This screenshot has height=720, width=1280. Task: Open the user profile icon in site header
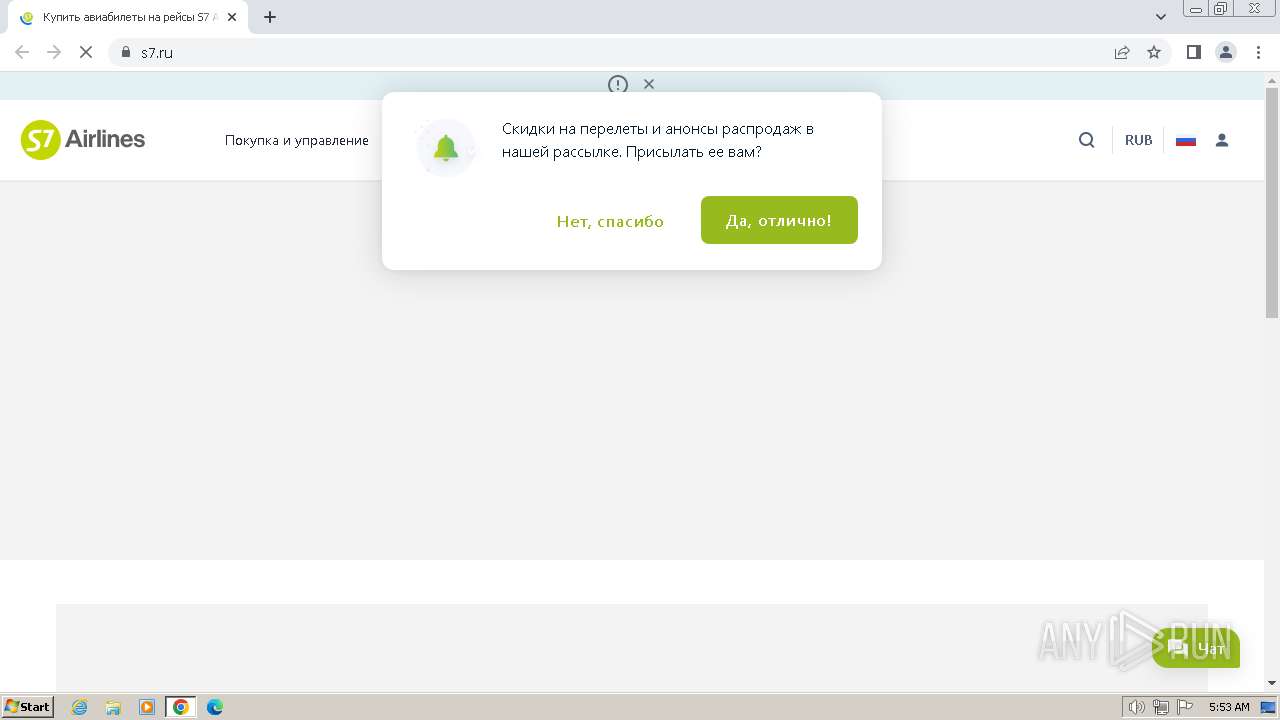click(1222, 140)
